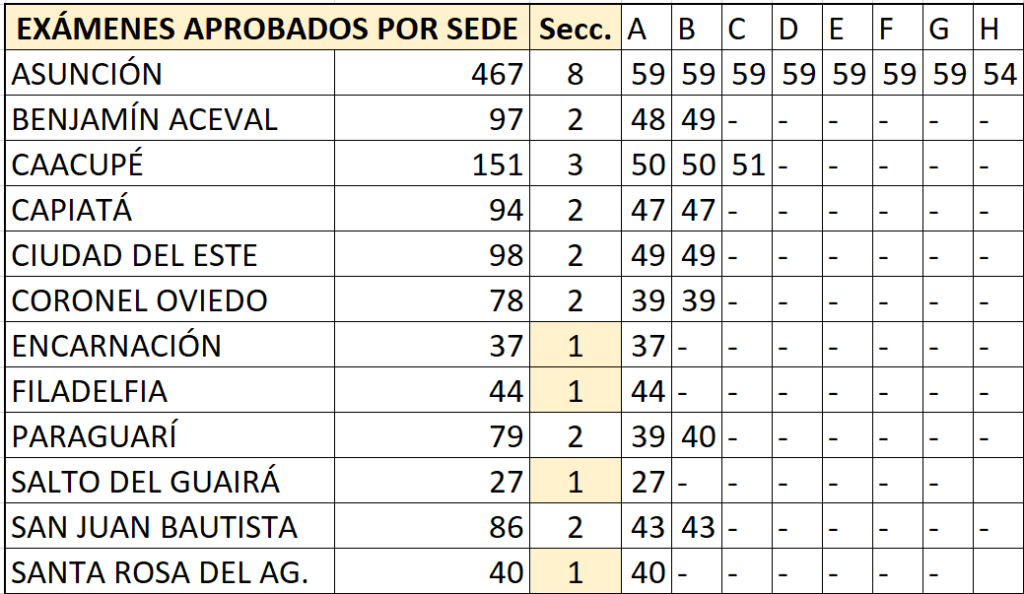Viewport: 1024px width, 594px height.
Task: Select the EXÁMENES APROBADOS POR SEDE header cell
Action: [267, 27]
